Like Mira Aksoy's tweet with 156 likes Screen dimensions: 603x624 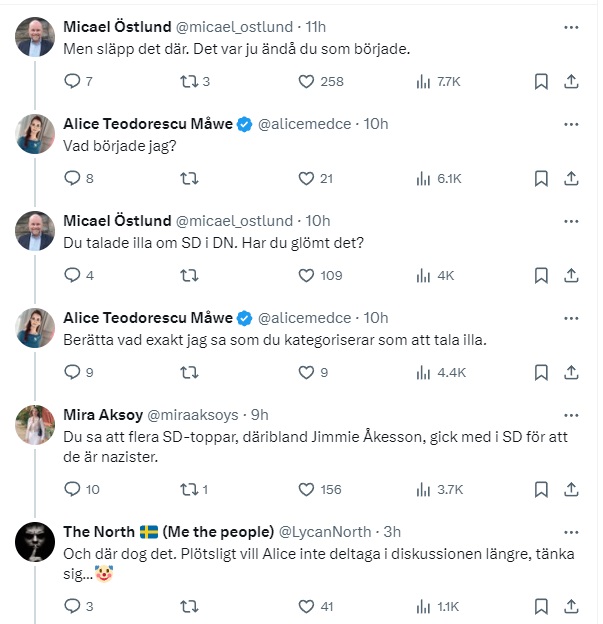307,489
